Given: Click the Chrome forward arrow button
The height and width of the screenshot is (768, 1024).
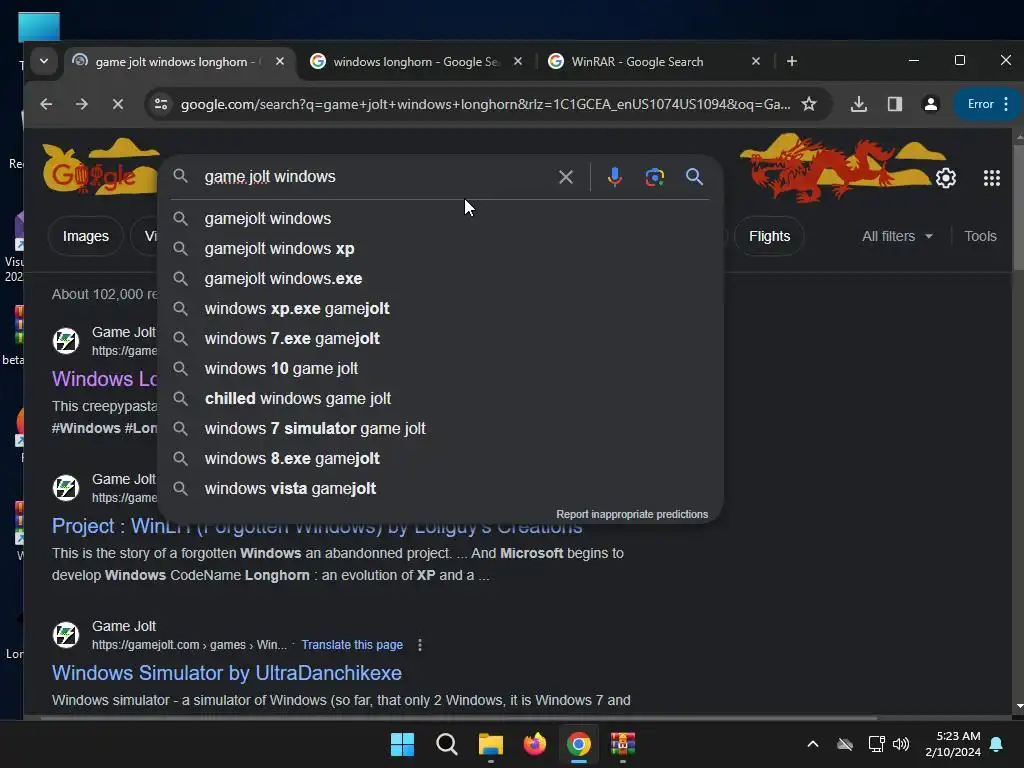Looking at the screenshot, I should (82, 104).
